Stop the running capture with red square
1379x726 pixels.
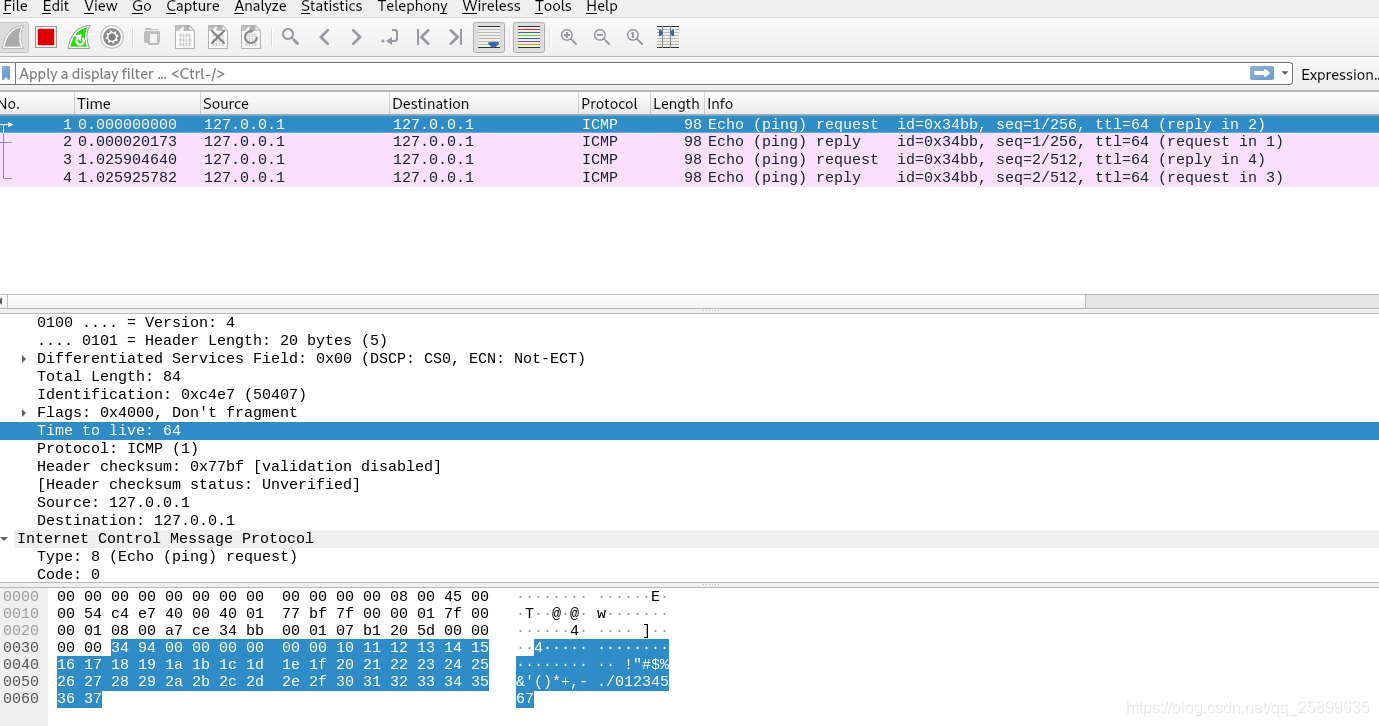click(46, 37)
